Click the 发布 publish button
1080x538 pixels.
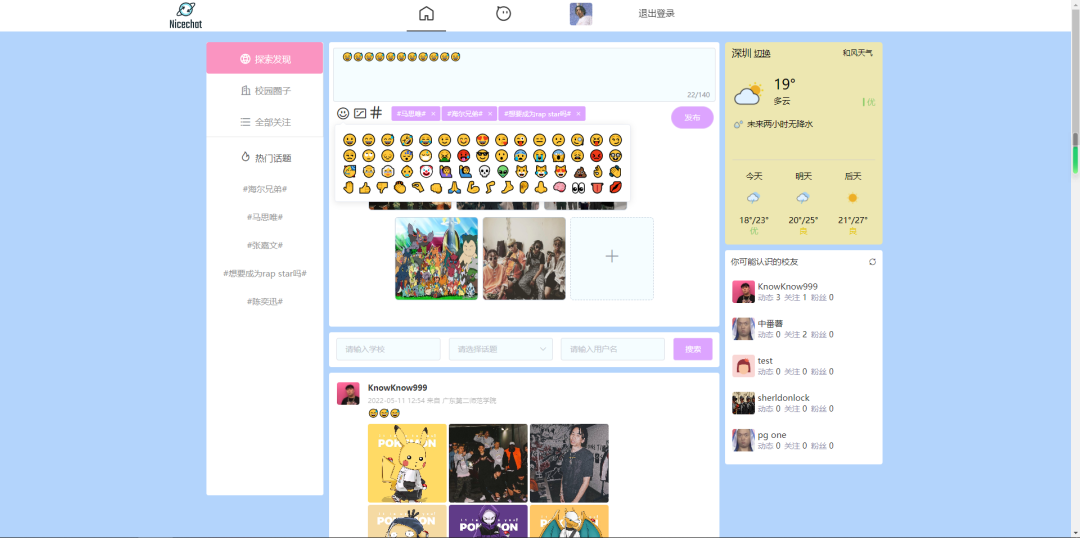pos(692,118)
